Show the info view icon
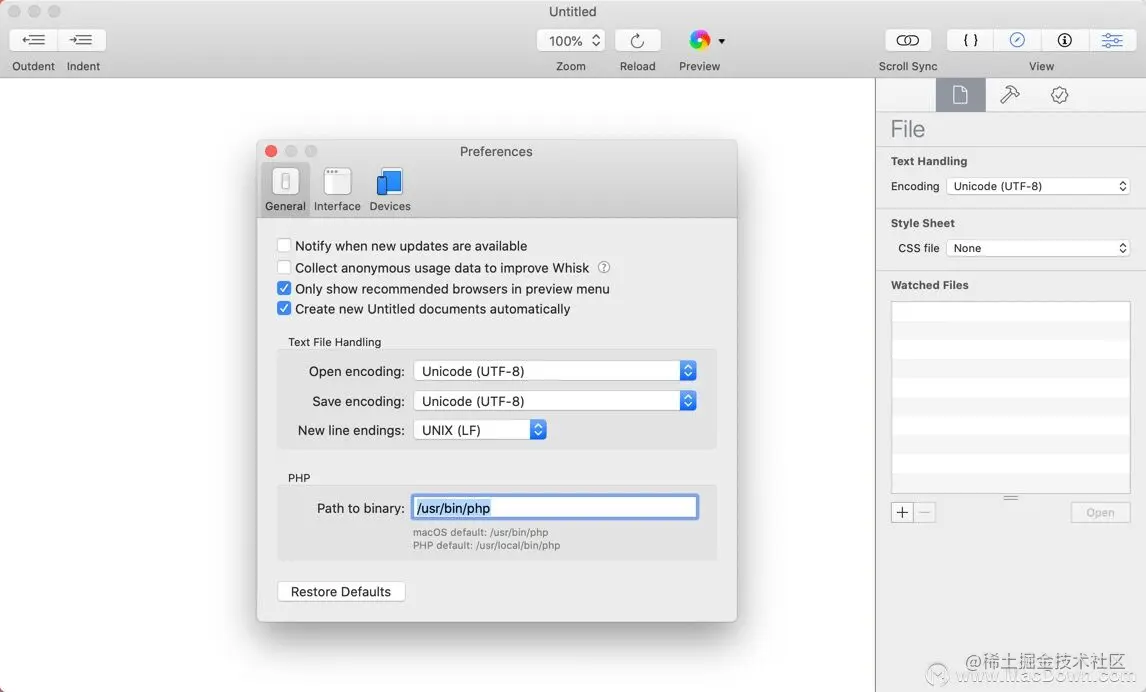1146x692 pixels. [1064, 40]
